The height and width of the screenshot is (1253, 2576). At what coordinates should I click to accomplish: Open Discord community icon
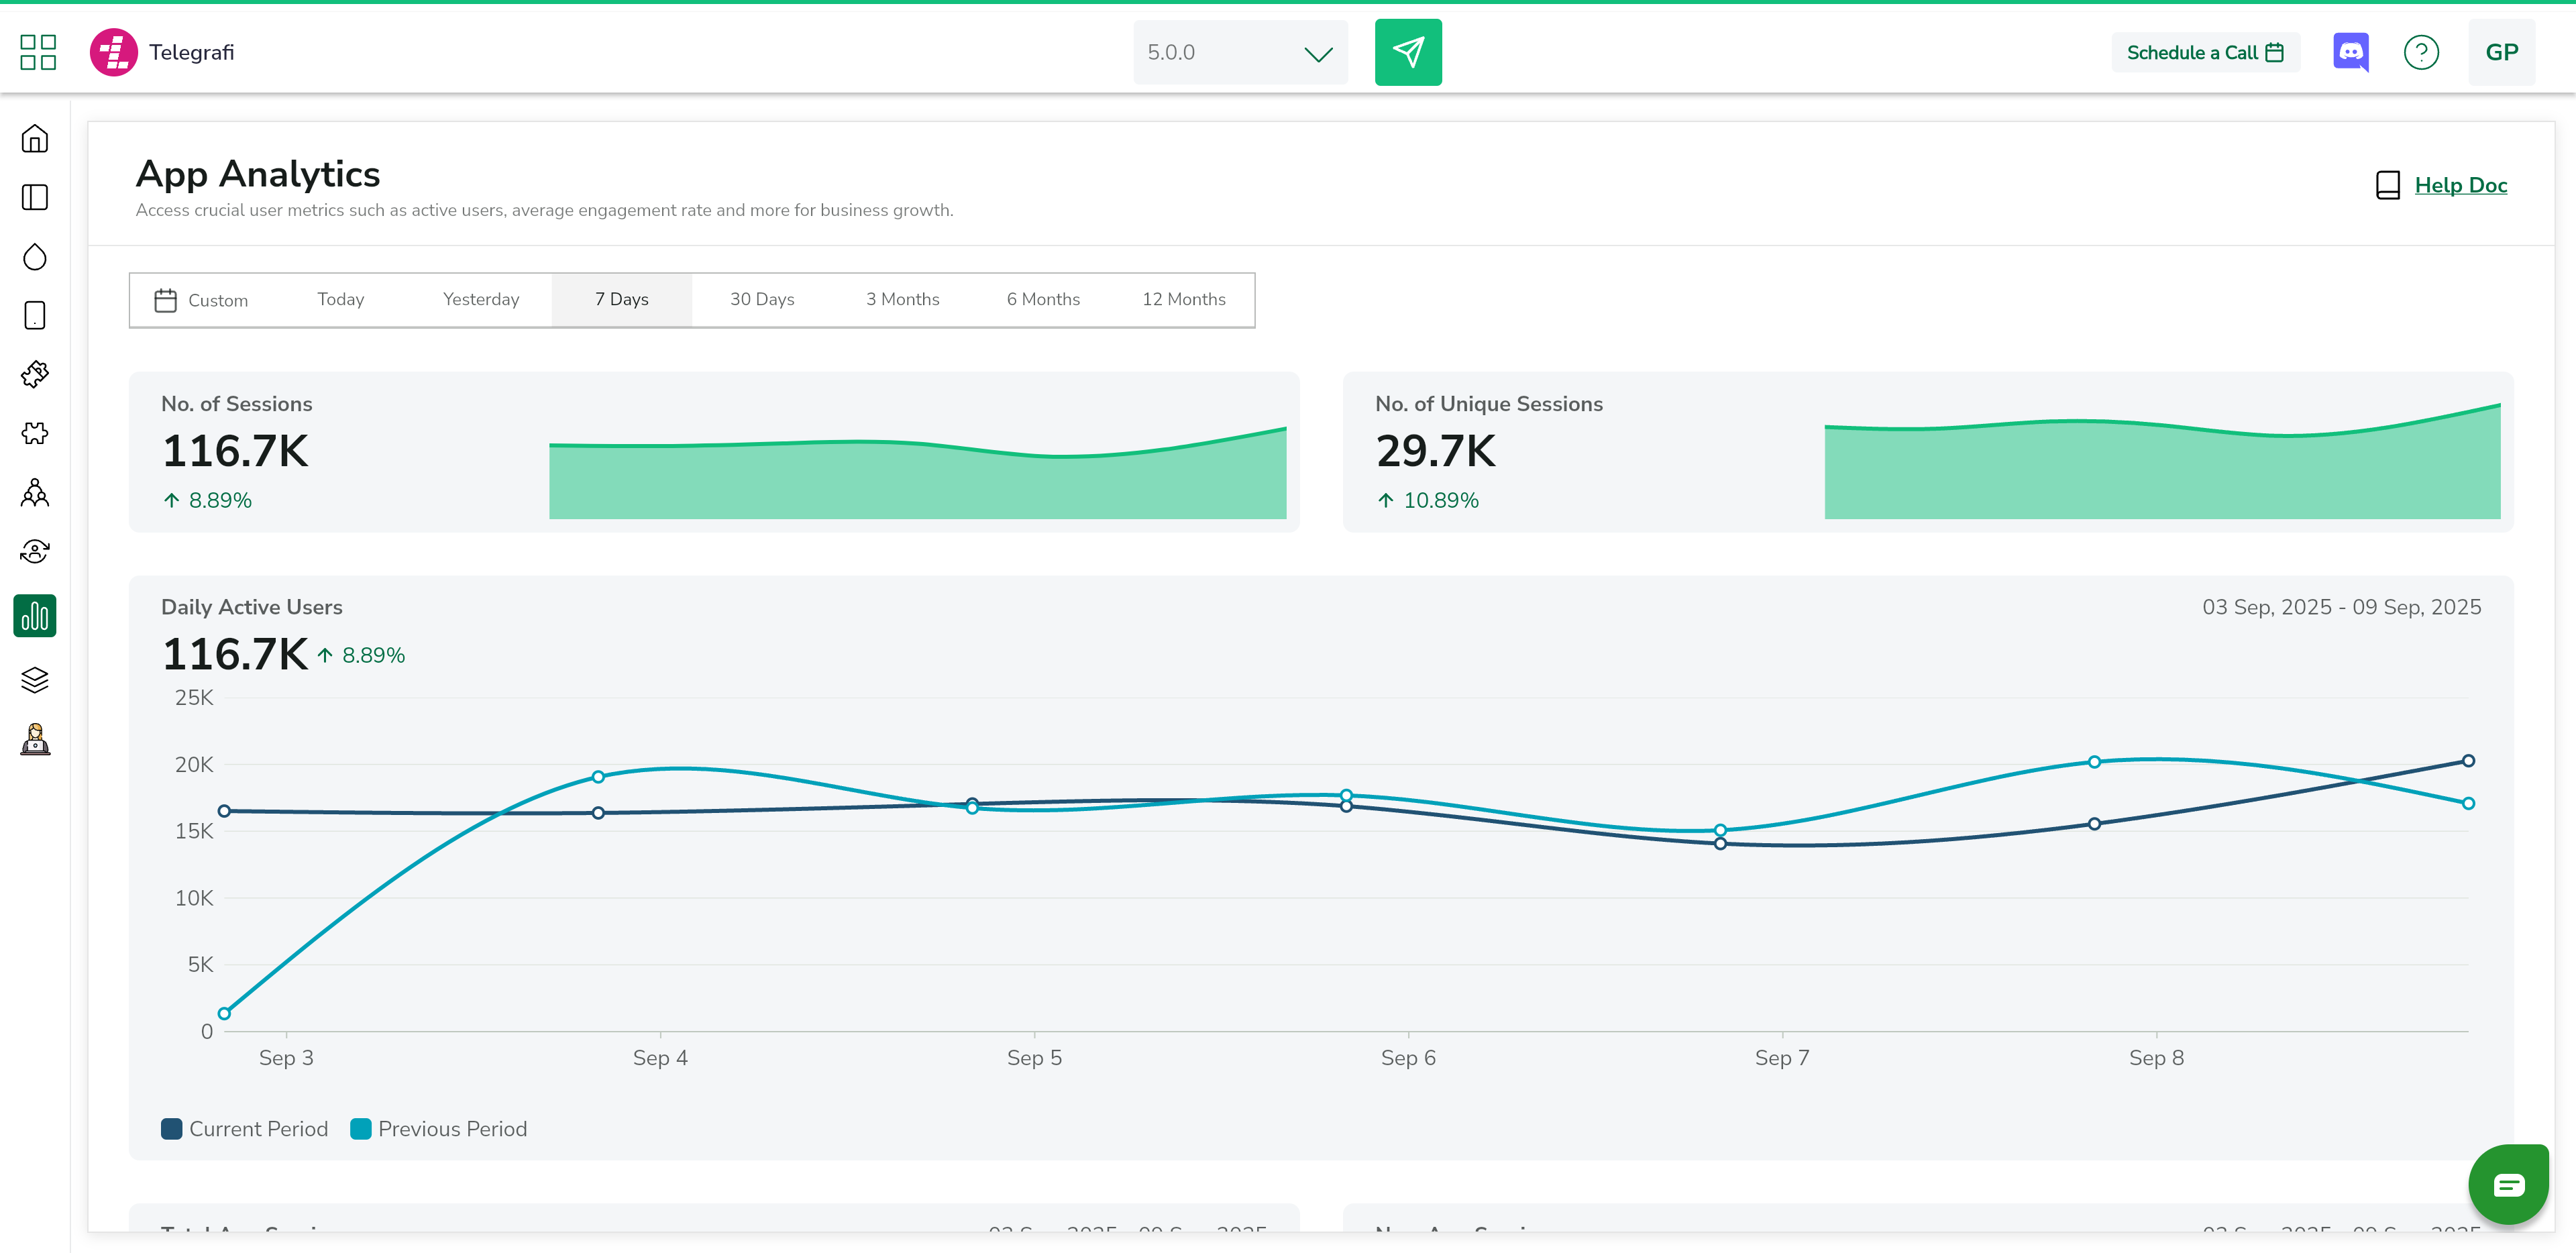[2350, 52]
